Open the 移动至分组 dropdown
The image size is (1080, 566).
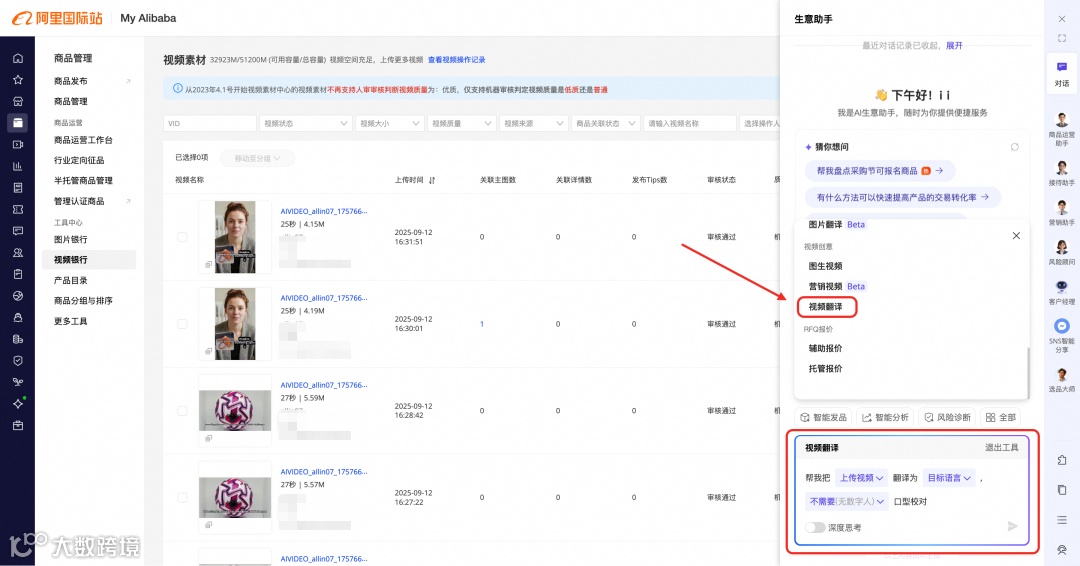click(x=257, y=158)
